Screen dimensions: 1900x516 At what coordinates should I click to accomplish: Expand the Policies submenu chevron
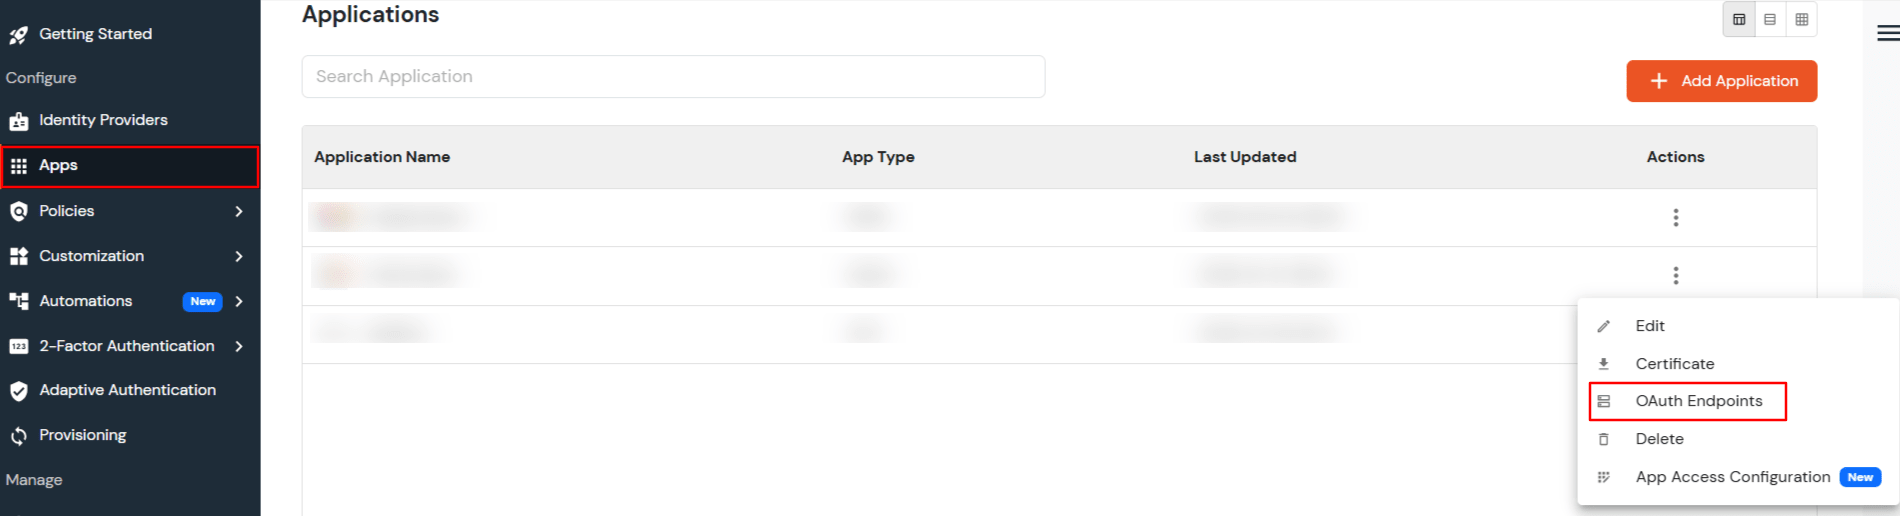point(239,211)
